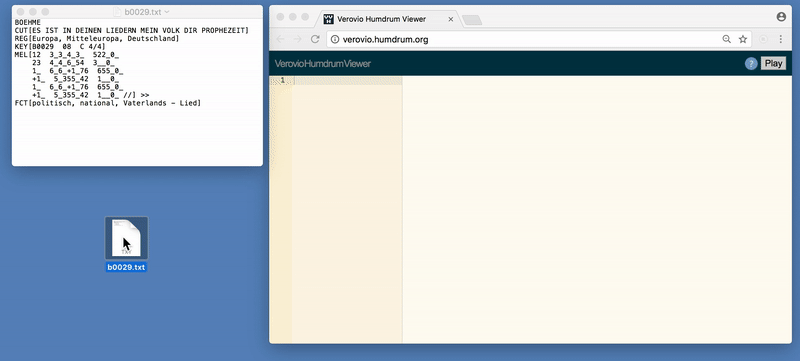The image size is (800, 361).
Task: Open the help question mark icon
Action: tap(751, 63)
